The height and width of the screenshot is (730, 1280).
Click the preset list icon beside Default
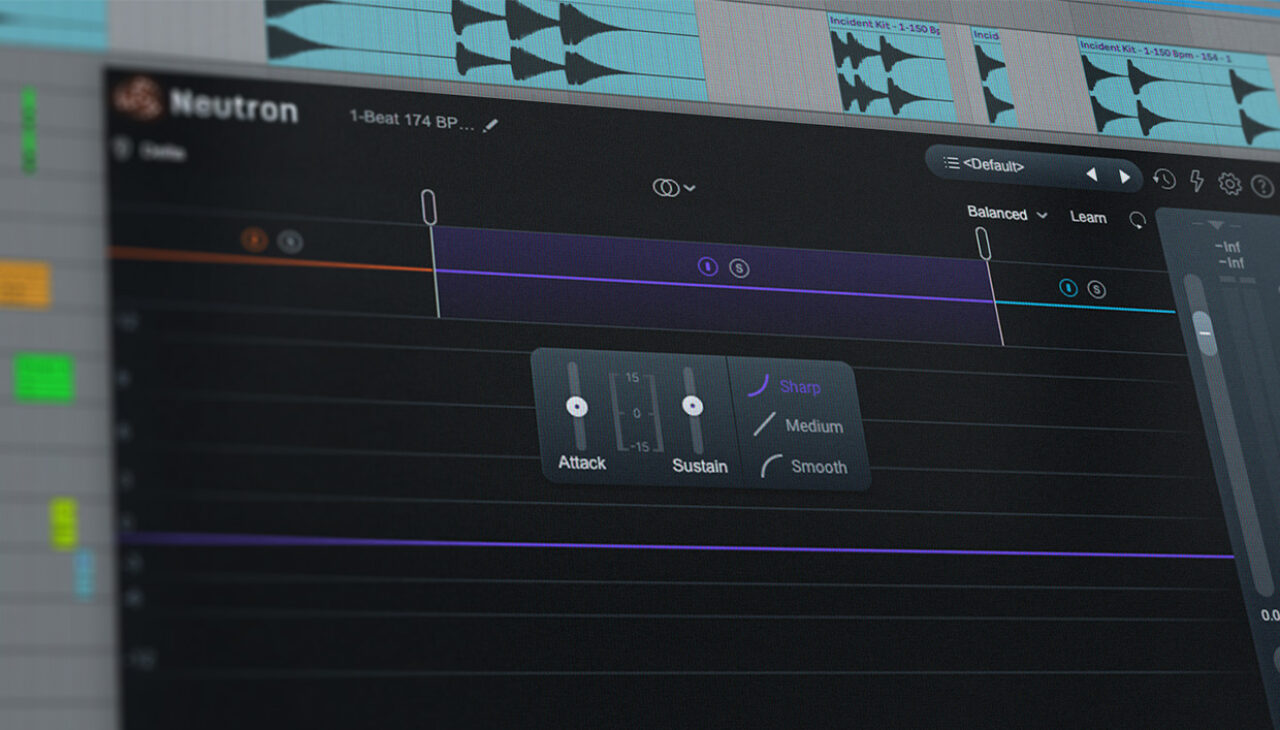(952, 165)
